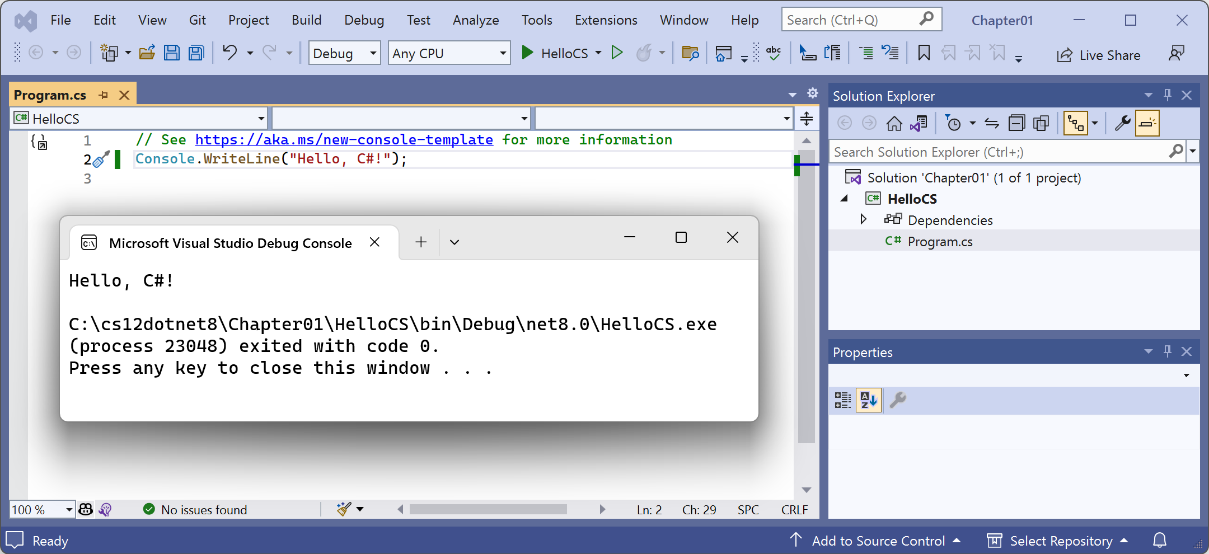Toggle Categorized view in the Properties panel

843,400
